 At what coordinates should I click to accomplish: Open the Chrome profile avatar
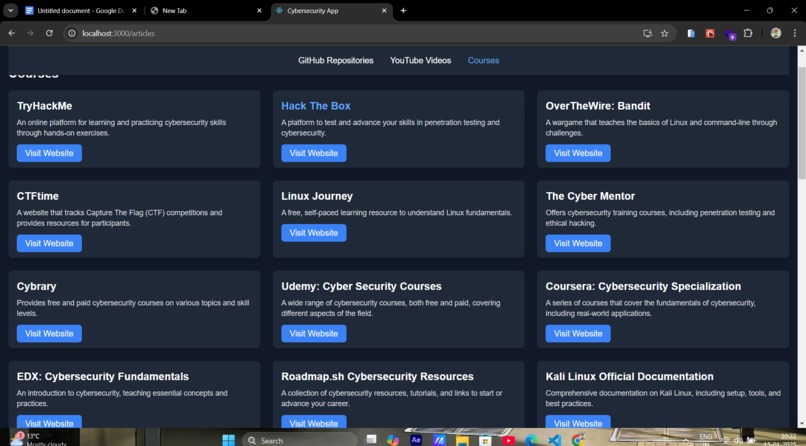click(x=776, y=33)
